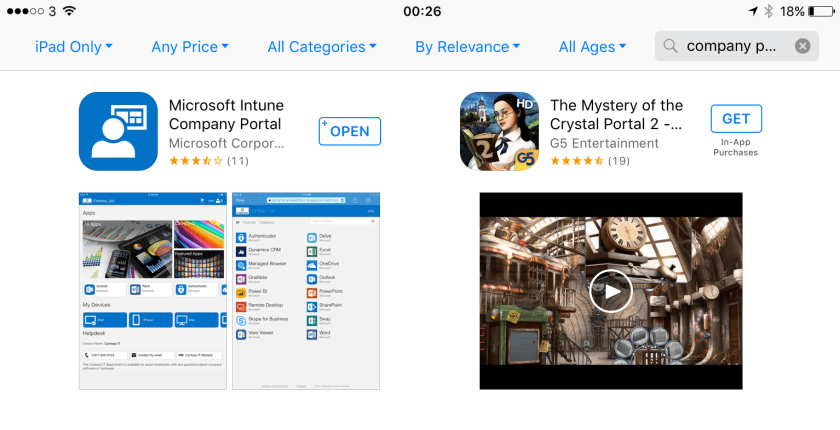Tap the battery icon in status bar
Viewport: 840px width, 430px height.
point(822,11)
